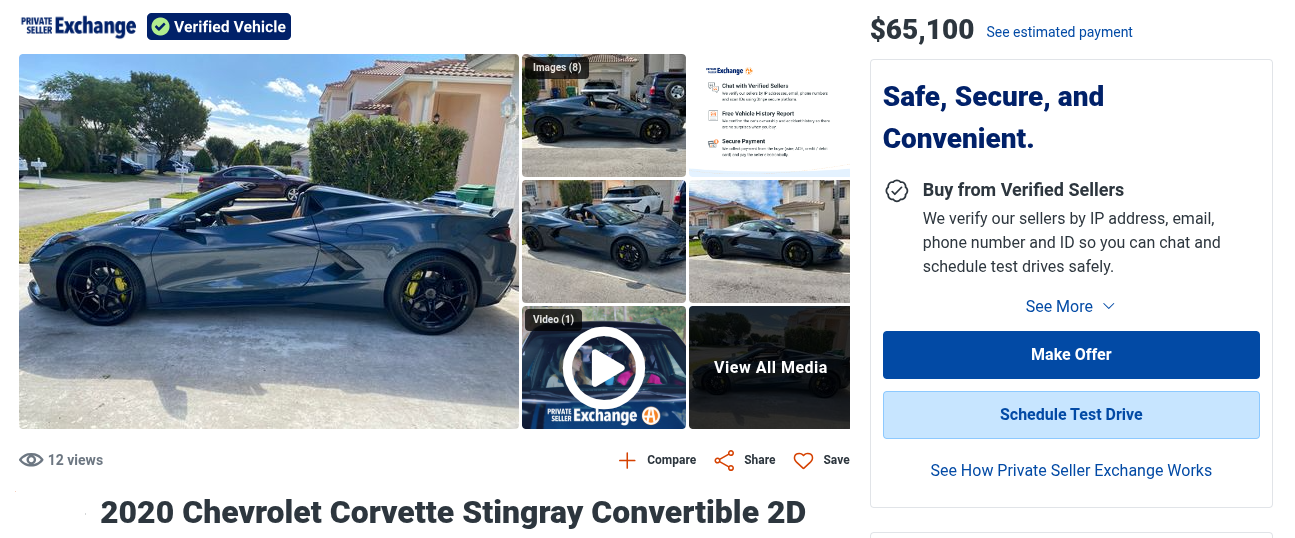Open Corvette thumbnail with blue sky

pos(770,241)
